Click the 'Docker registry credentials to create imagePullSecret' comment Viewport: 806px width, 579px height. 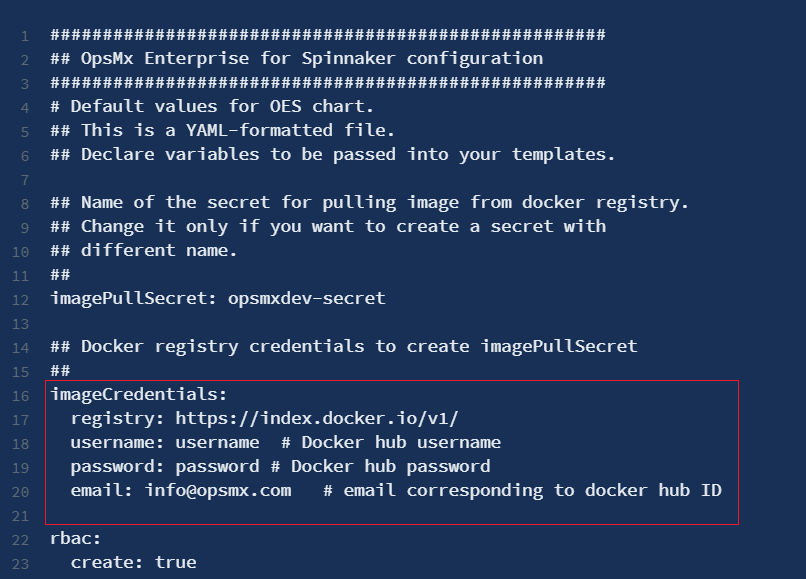click(358, 346)
